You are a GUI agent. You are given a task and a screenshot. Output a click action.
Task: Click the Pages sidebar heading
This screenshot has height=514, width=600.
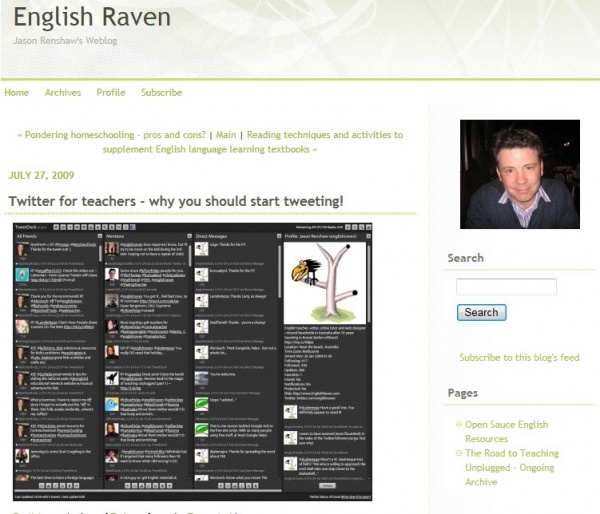click(x=463, y=393)
